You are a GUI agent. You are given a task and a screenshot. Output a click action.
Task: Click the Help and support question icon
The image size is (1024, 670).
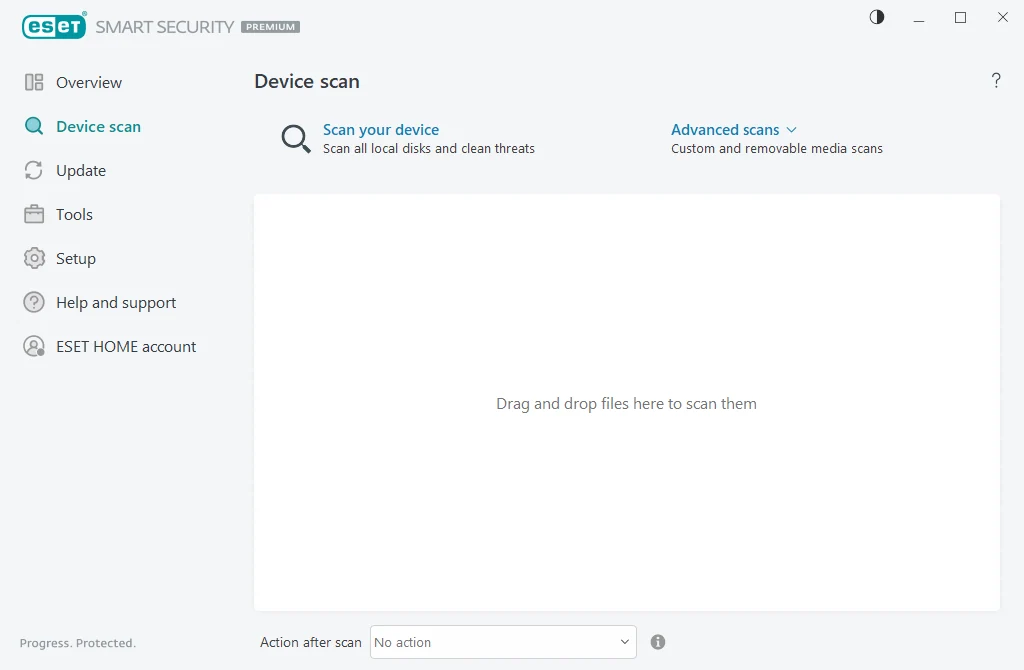coord(34,302)
